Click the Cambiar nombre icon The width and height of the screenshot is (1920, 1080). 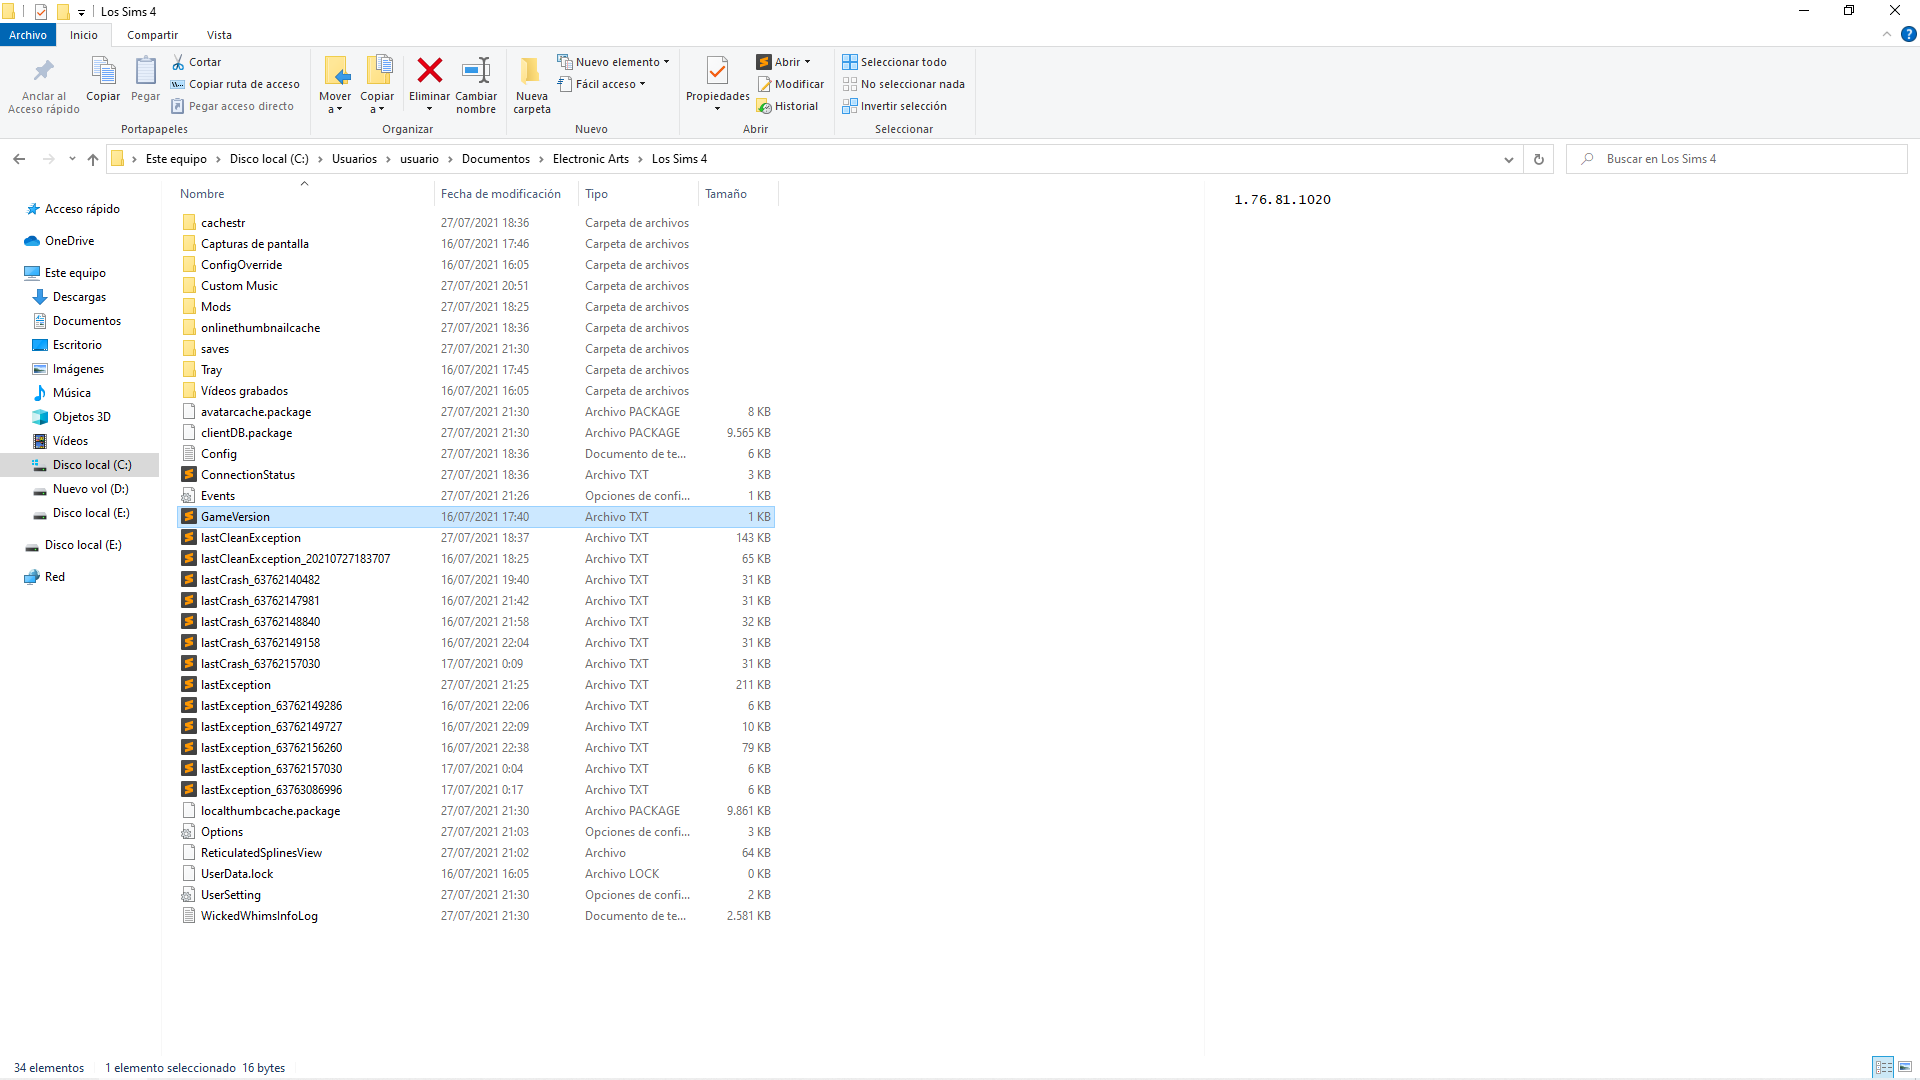[x=476, y=70]
